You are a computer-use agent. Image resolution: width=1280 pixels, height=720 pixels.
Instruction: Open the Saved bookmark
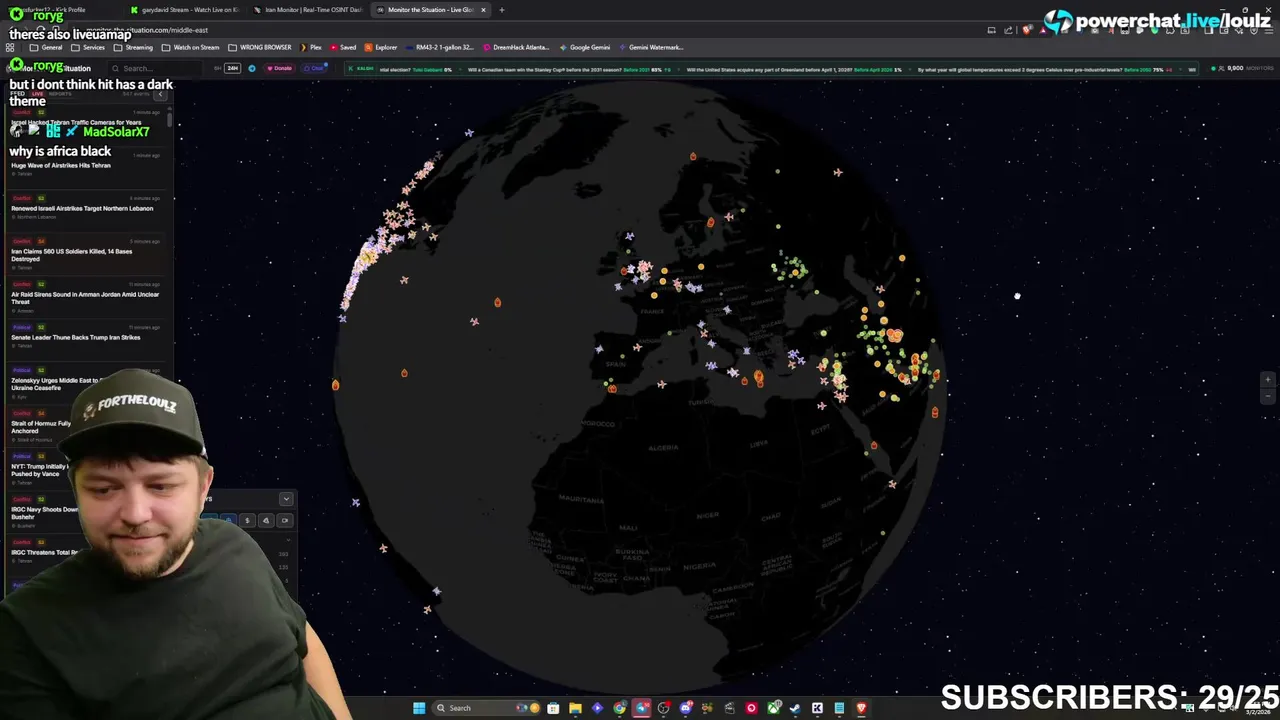[343, 47]
